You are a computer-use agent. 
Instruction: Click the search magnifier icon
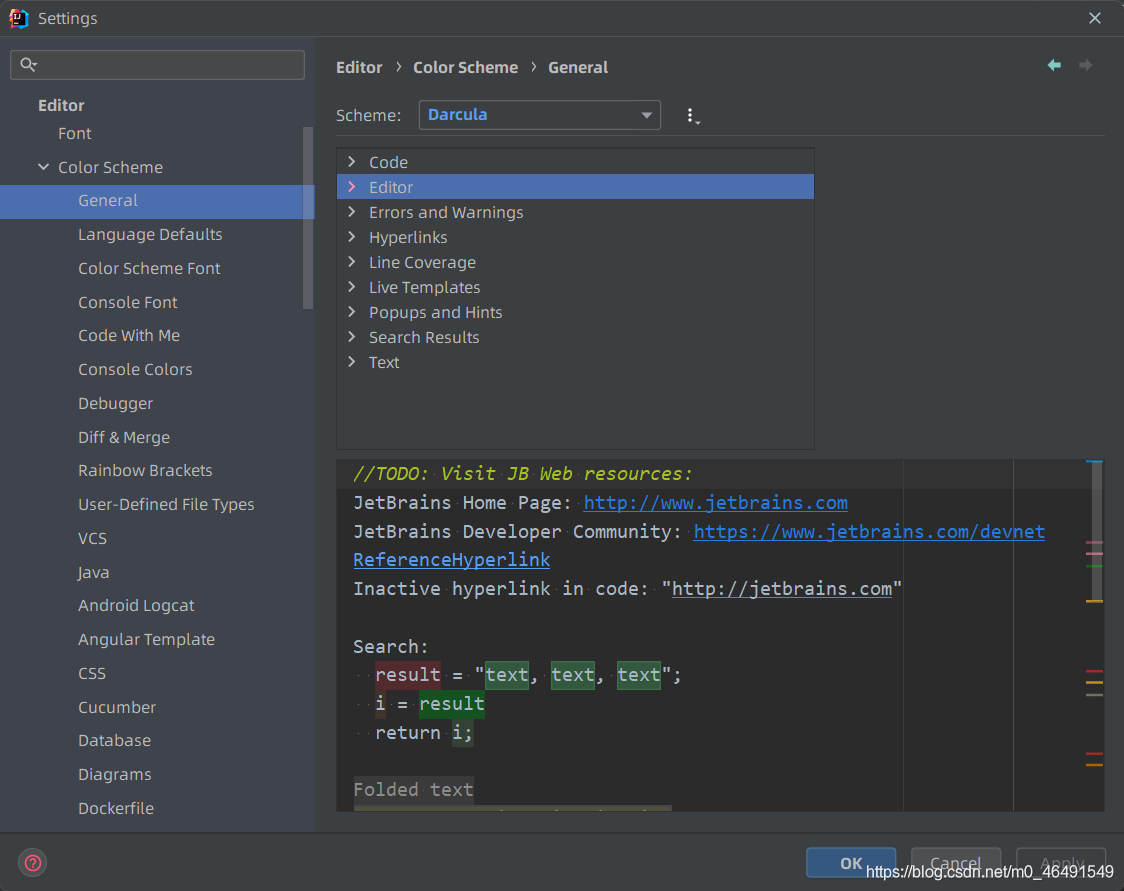click(x=28, y=65)
